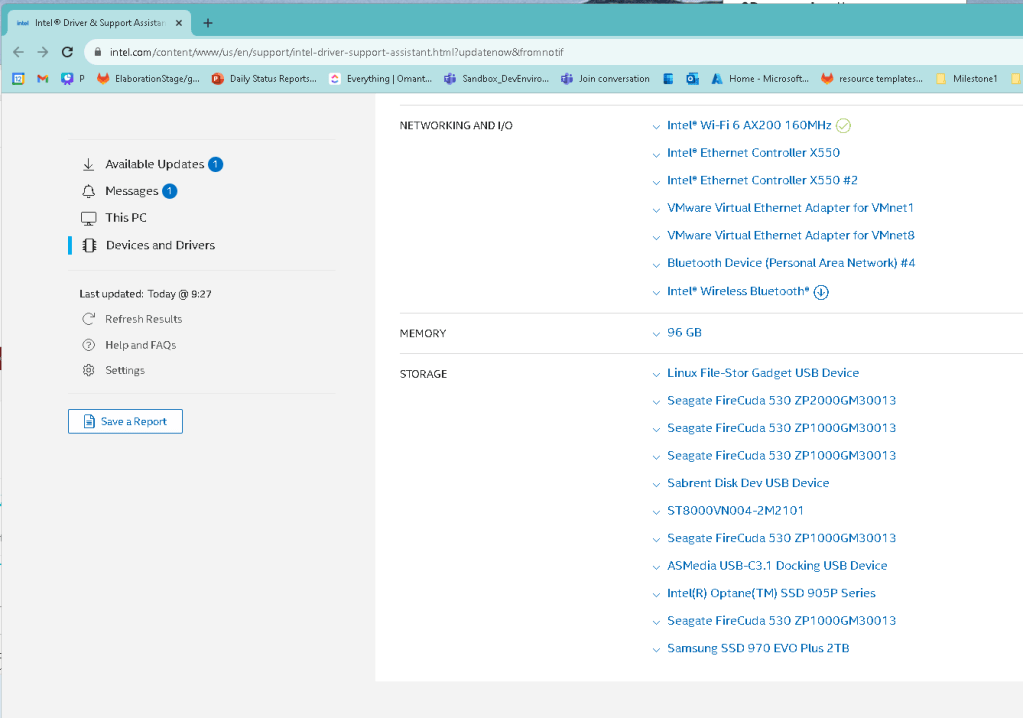Open the Join conversation bookmark
This screenshot has height=718, width=1023.
(x=605, y=79)
